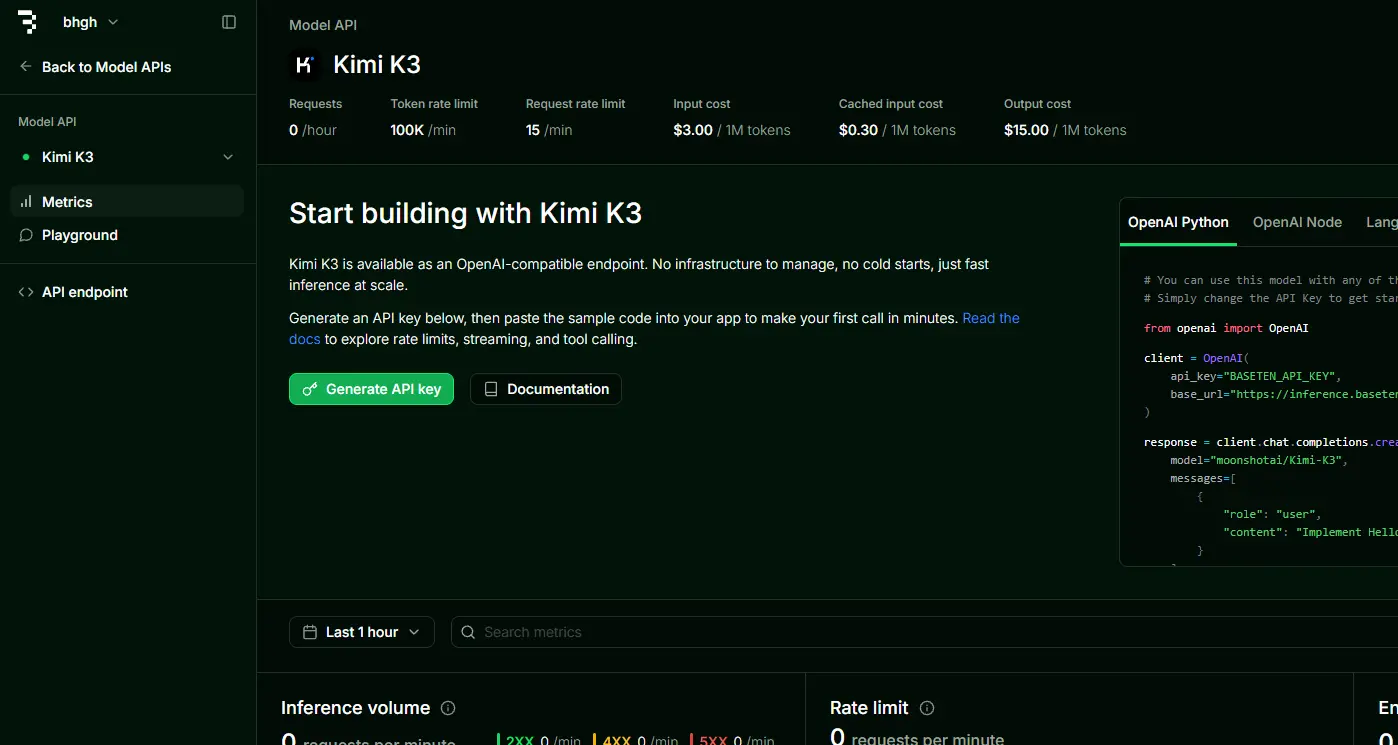1398x745 pixels.
Task: Click the search magnifier icon
Action: (468, 632)
